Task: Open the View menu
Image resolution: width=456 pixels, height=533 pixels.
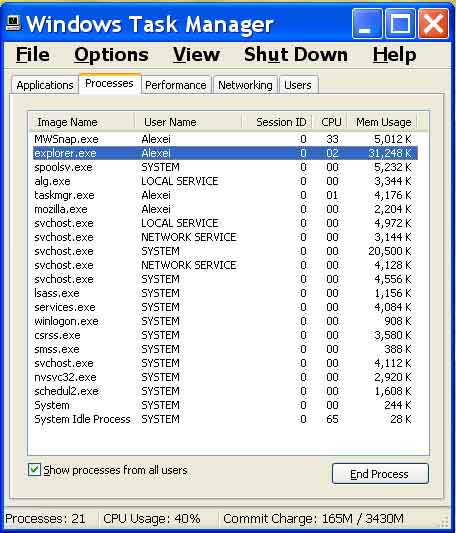Action: tap(196, 55)
